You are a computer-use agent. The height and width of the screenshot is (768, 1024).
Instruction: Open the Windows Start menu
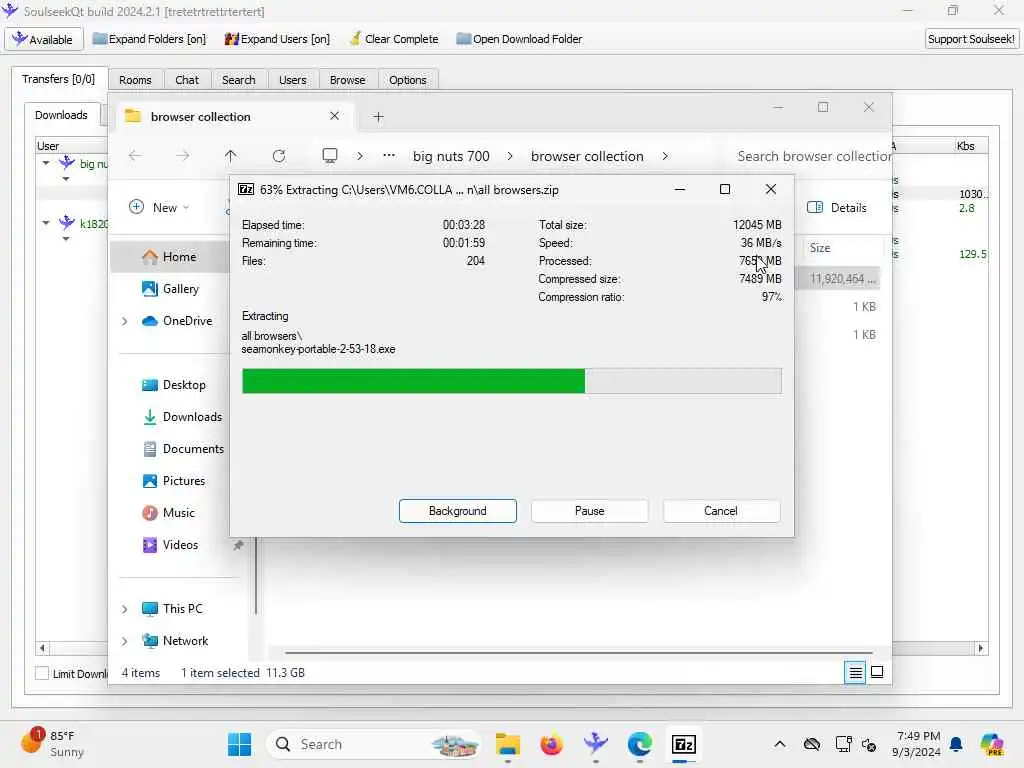coord(239,744)
